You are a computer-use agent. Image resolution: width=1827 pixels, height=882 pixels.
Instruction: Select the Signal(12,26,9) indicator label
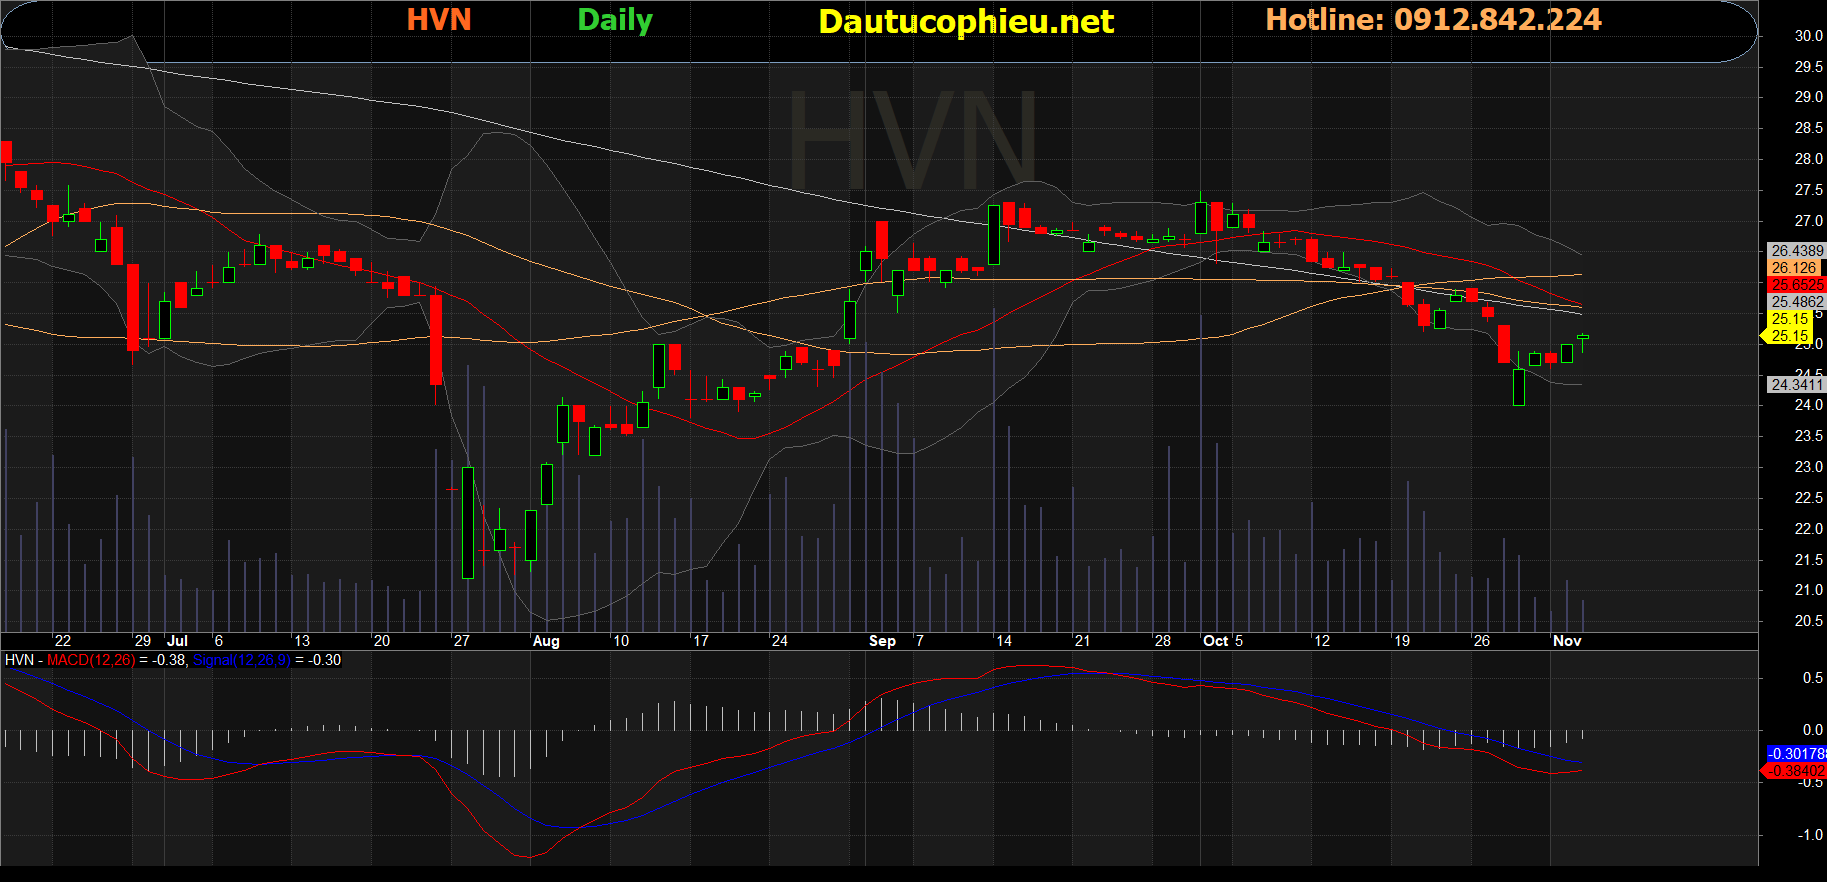[x=242, y=660]
